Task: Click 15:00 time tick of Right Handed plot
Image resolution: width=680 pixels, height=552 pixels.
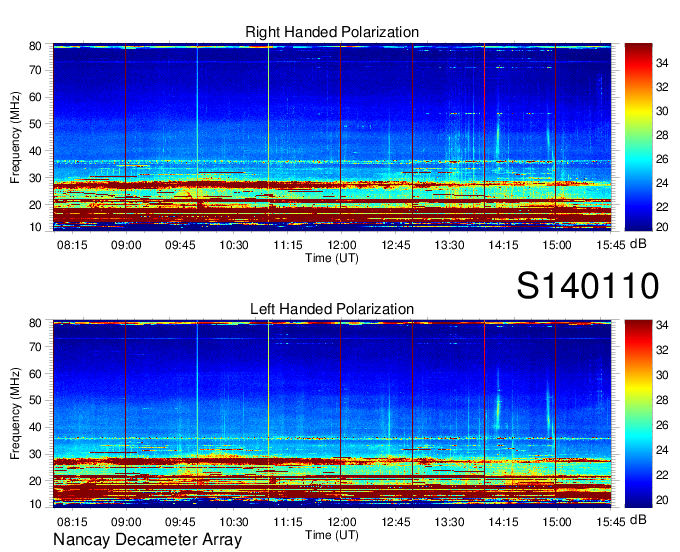Action: click(x=557, y=245)
